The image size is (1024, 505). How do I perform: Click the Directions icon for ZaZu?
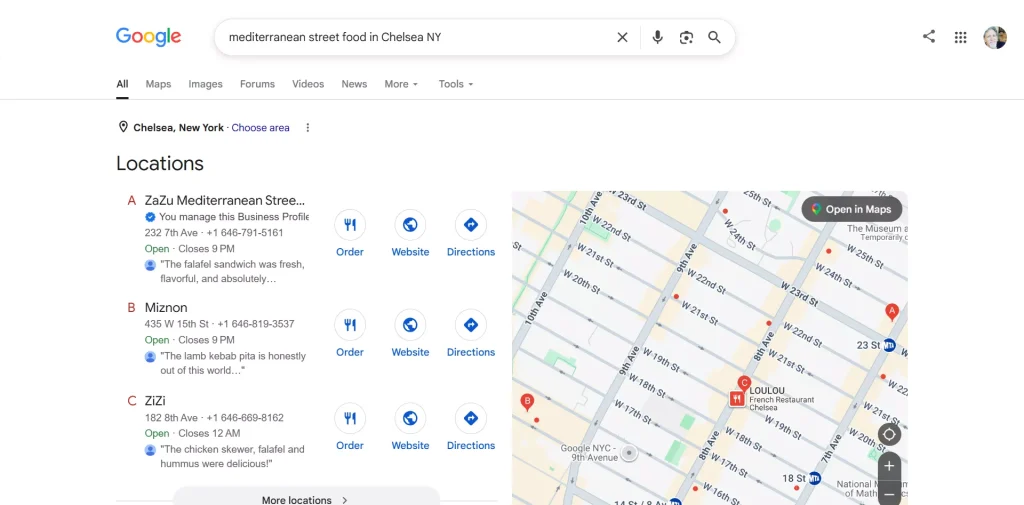471,225
